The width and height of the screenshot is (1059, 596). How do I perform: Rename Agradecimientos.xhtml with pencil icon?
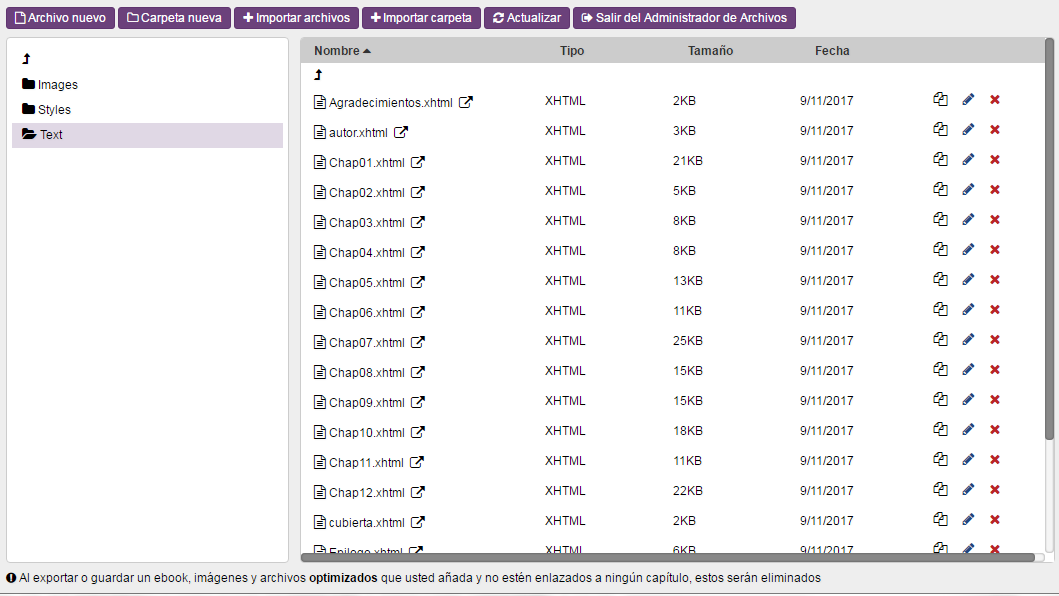coord(968,99)
